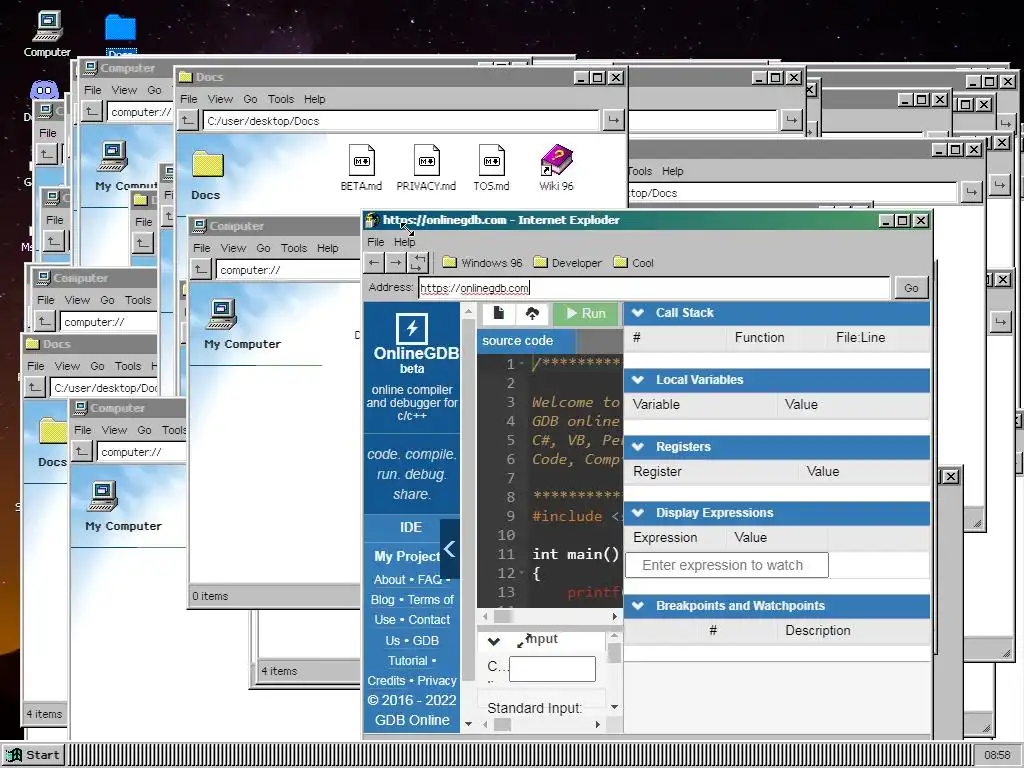The height and width of the screenshot is (768, 1024).
Task: Open PRIVACY.md file in Docs window
Action: click(426, 168)
